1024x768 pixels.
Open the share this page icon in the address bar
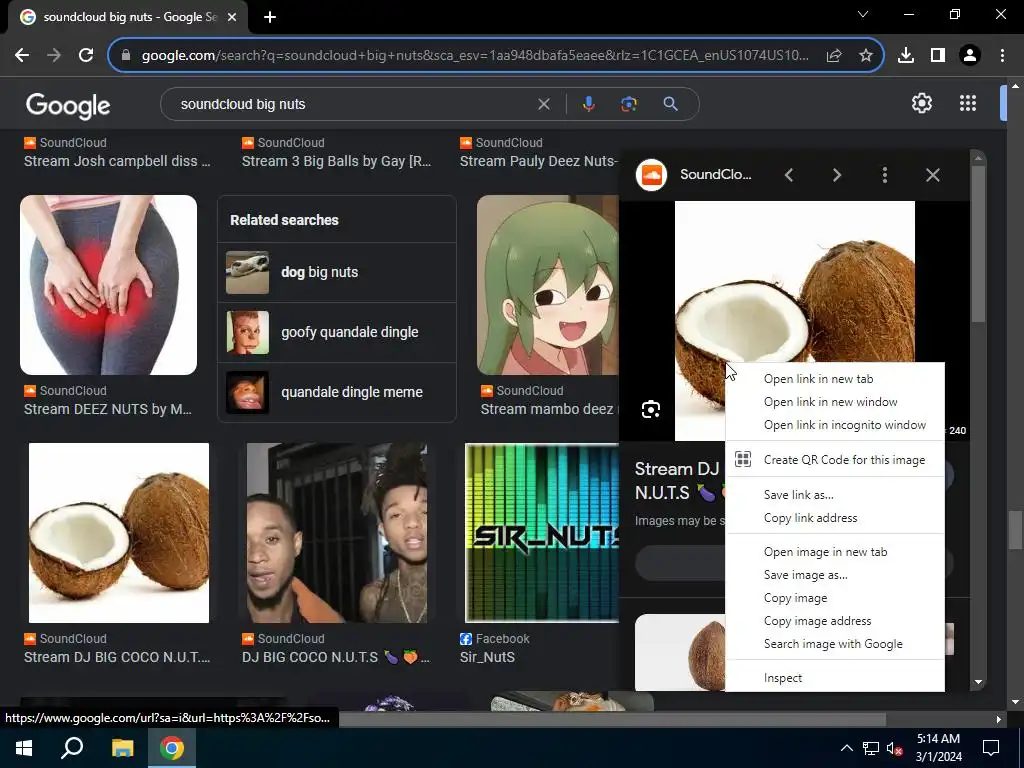tap(834, 56)
